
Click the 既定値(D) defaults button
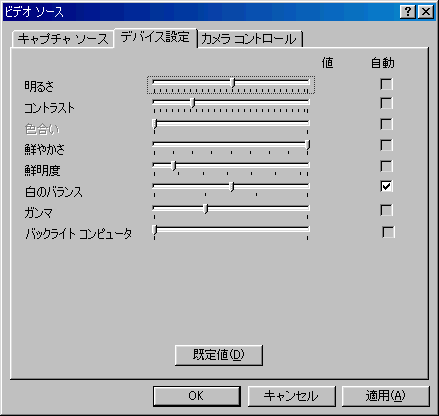tap(219, 355)
